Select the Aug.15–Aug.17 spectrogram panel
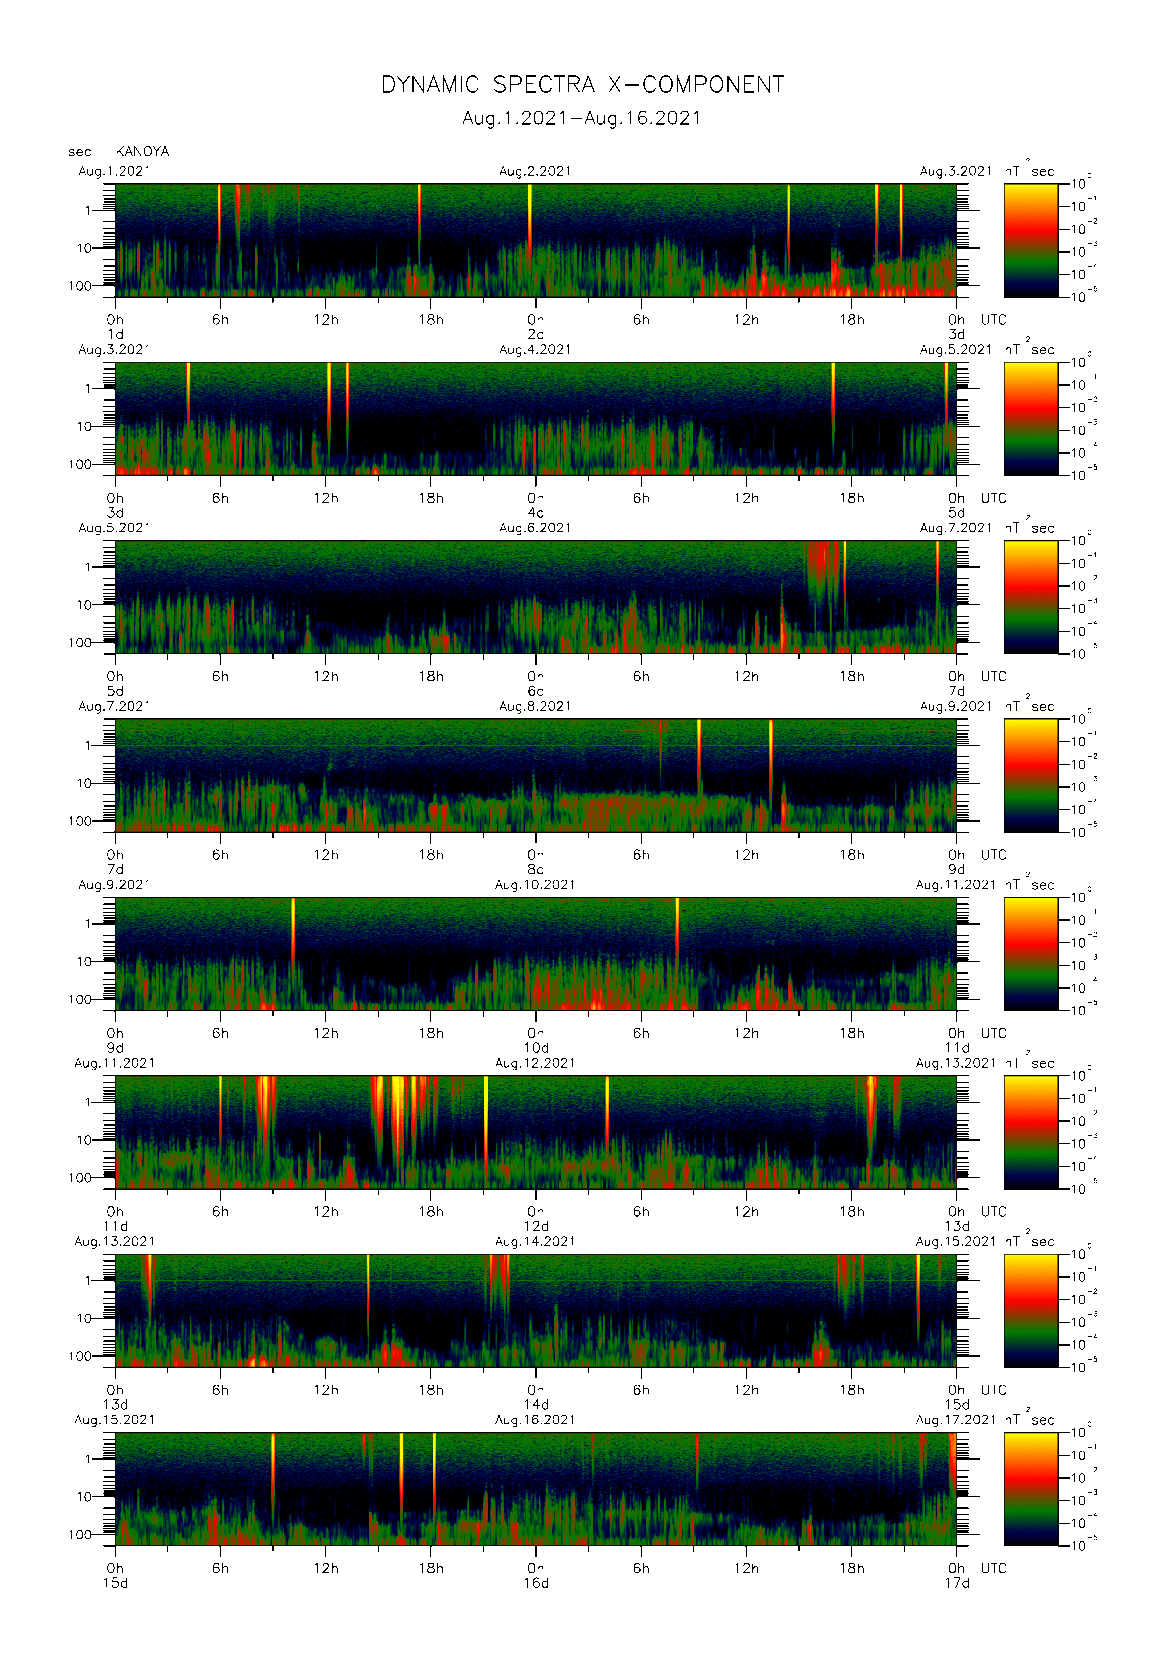 click(536, 1489)
